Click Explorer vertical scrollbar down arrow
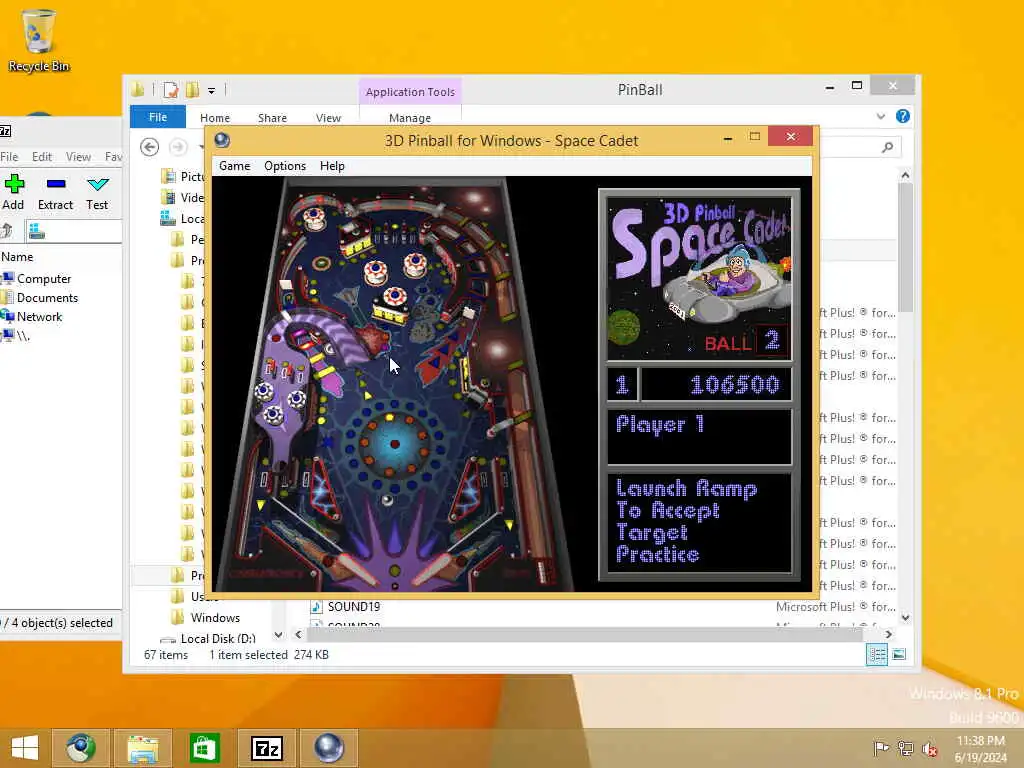 tap(905, 617)
